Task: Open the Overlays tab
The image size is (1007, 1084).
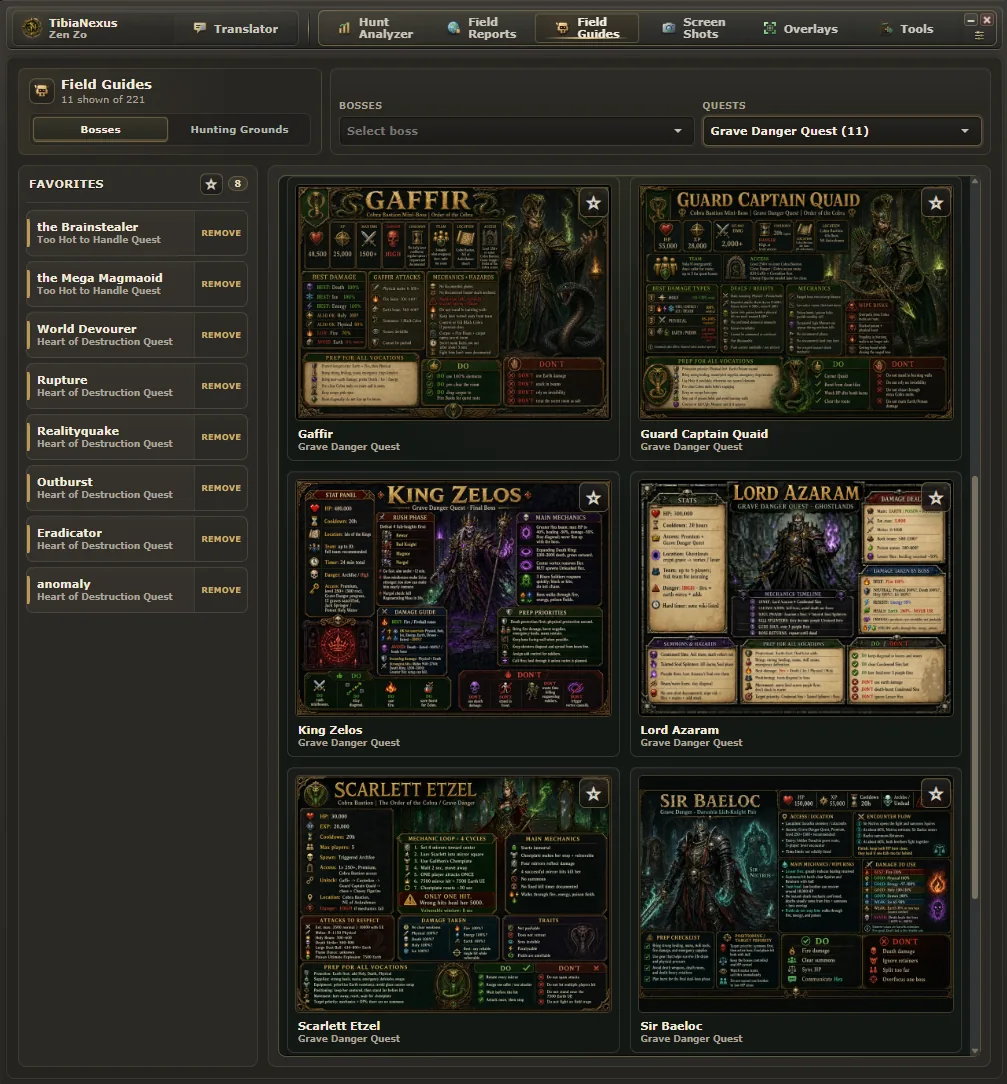Action: pyautogui.click(x=800, y=28)
